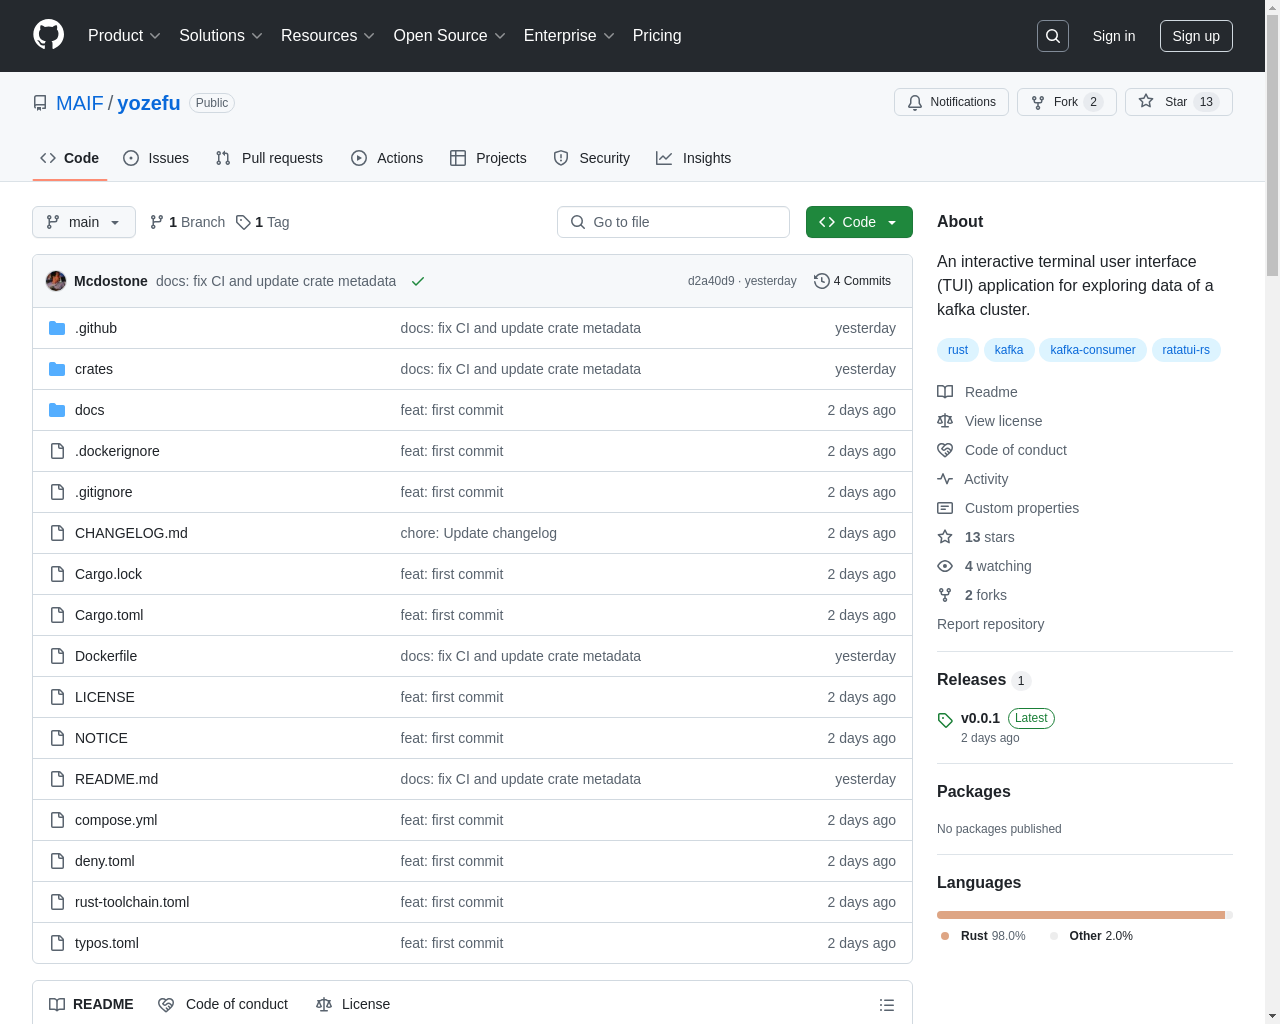This screenshot has height=1024, width=1280.
Task: Click the forks icon in About
Action: [x=945, y=595]
